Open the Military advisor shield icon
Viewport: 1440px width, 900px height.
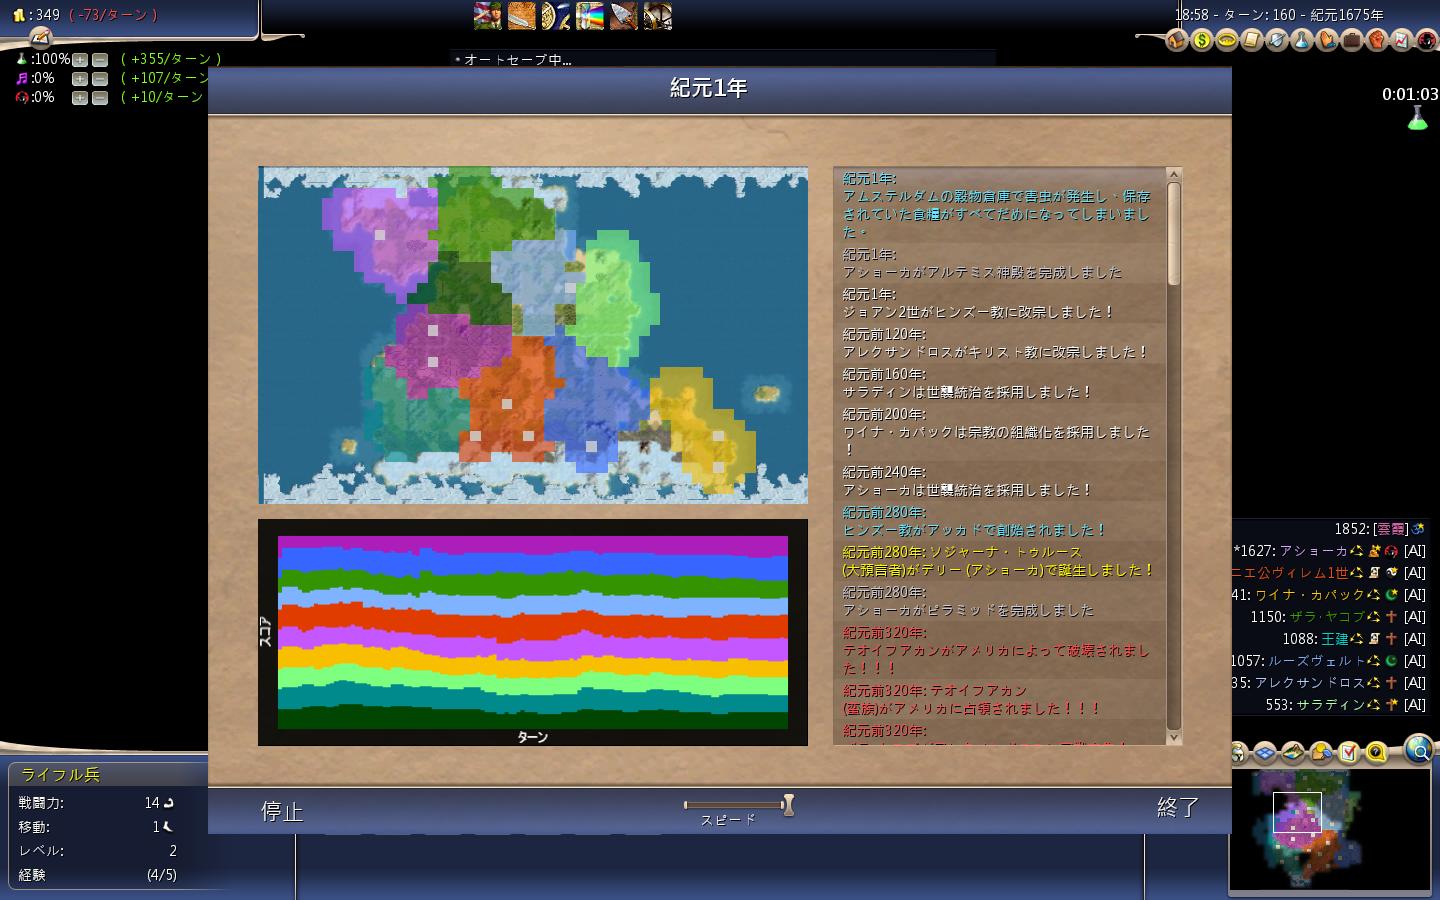pyautogui.click(x=1277, y=40)
